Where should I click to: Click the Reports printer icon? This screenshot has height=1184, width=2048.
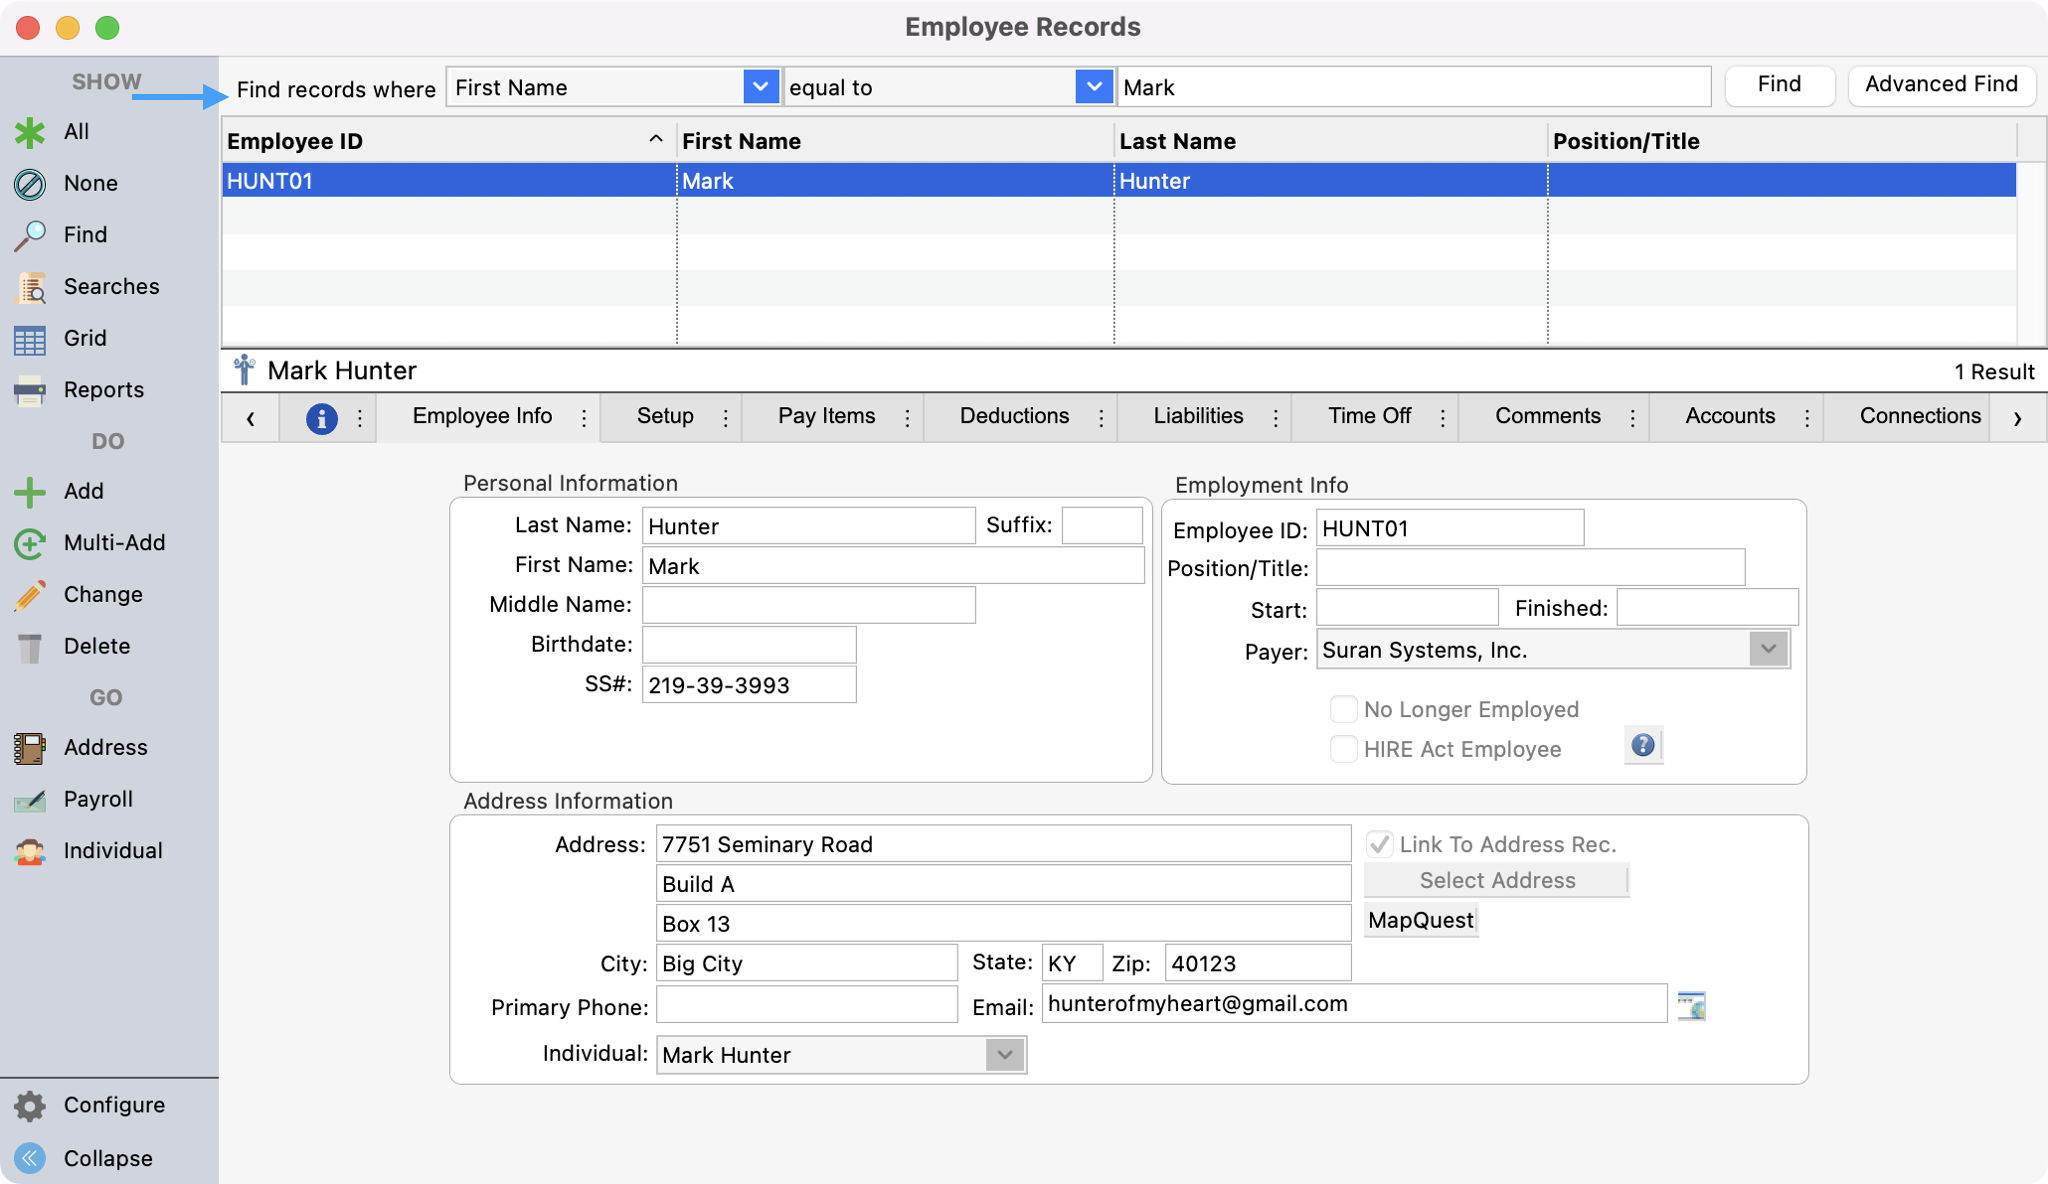click(x=30, y=390)
